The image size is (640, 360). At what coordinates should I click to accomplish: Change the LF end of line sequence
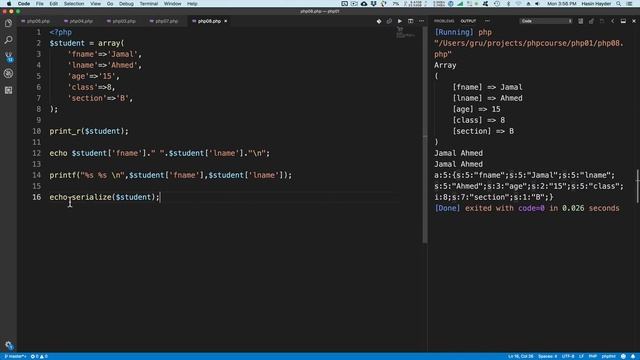coord(581,356)
